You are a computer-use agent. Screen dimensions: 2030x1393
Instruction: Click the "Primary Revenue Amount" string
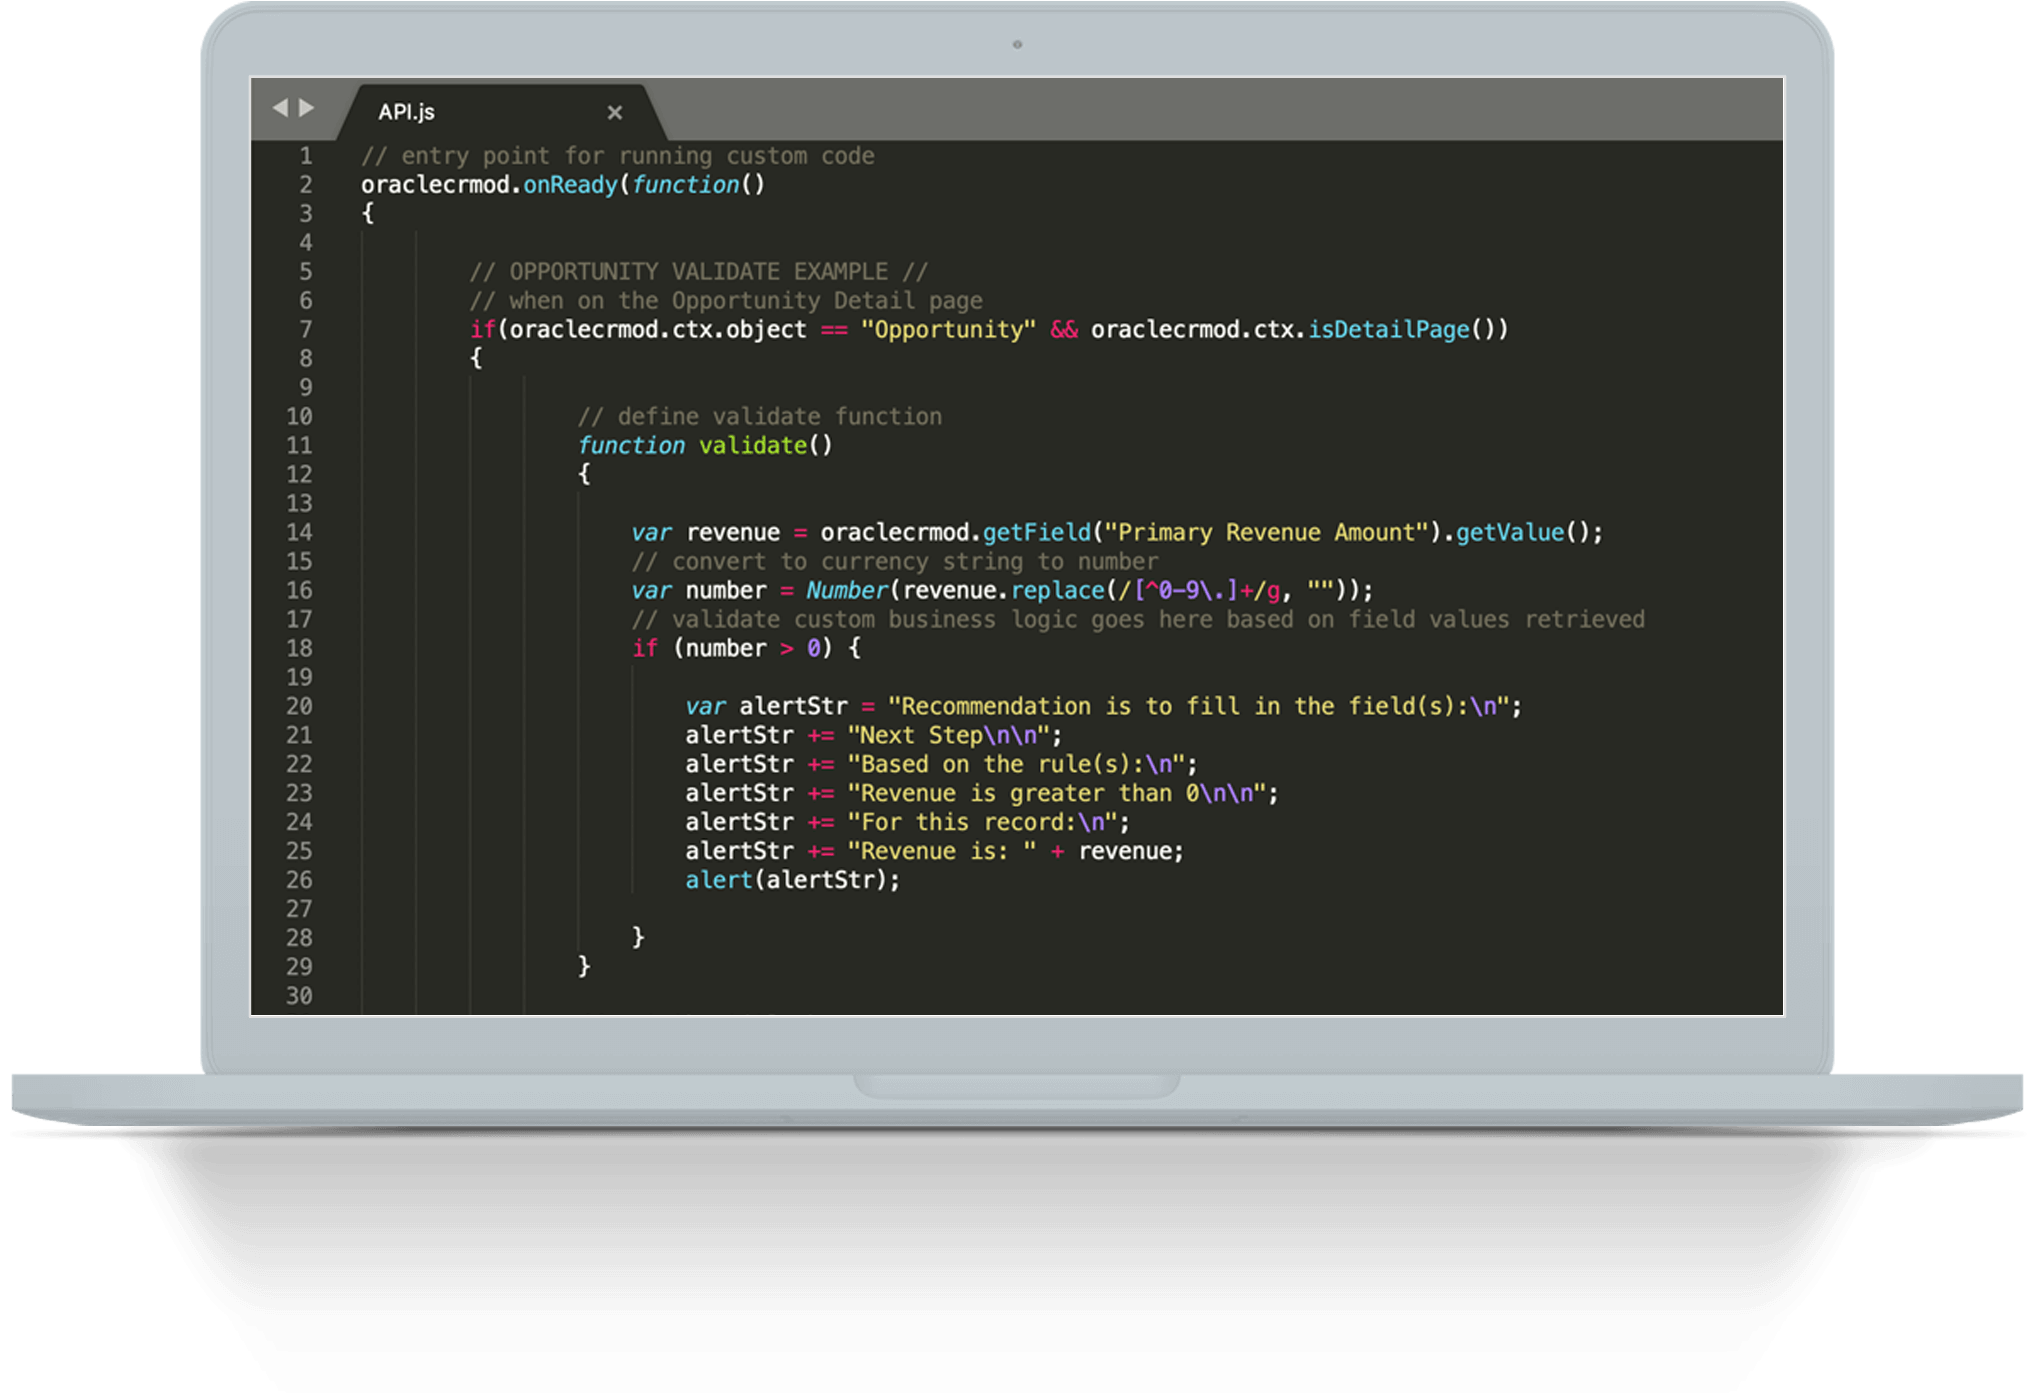1265,533
